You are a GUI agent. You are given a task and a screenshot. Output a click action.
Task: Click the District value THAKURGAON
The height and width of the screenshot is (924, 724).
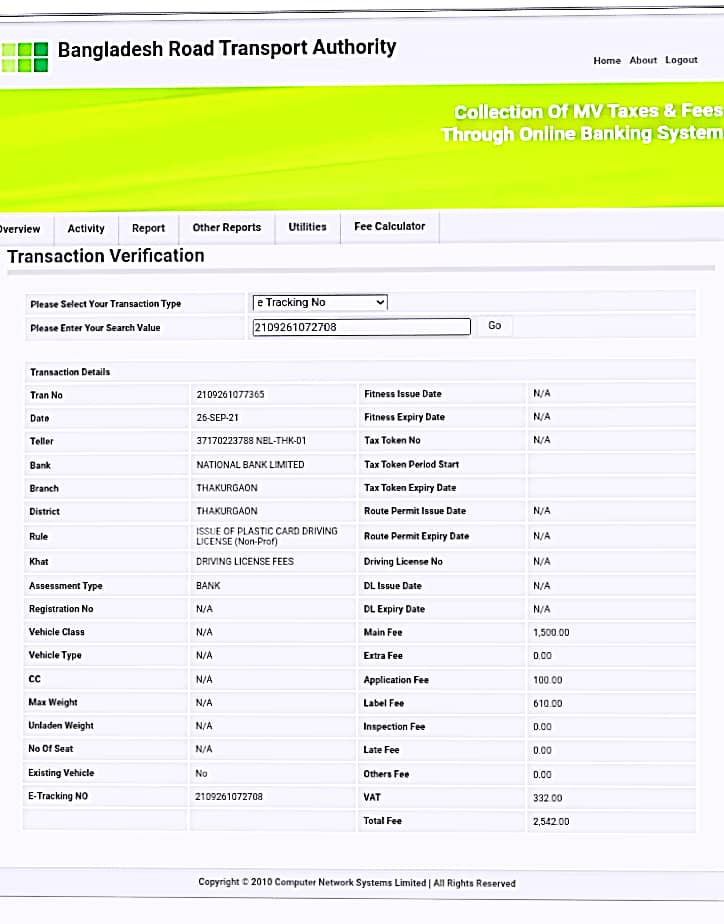pos(227,511)
